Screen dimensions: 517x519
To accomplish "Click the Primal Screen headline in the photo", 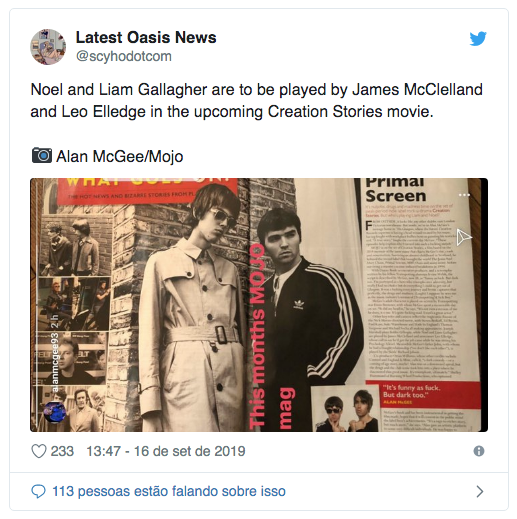I will (396, 190).
